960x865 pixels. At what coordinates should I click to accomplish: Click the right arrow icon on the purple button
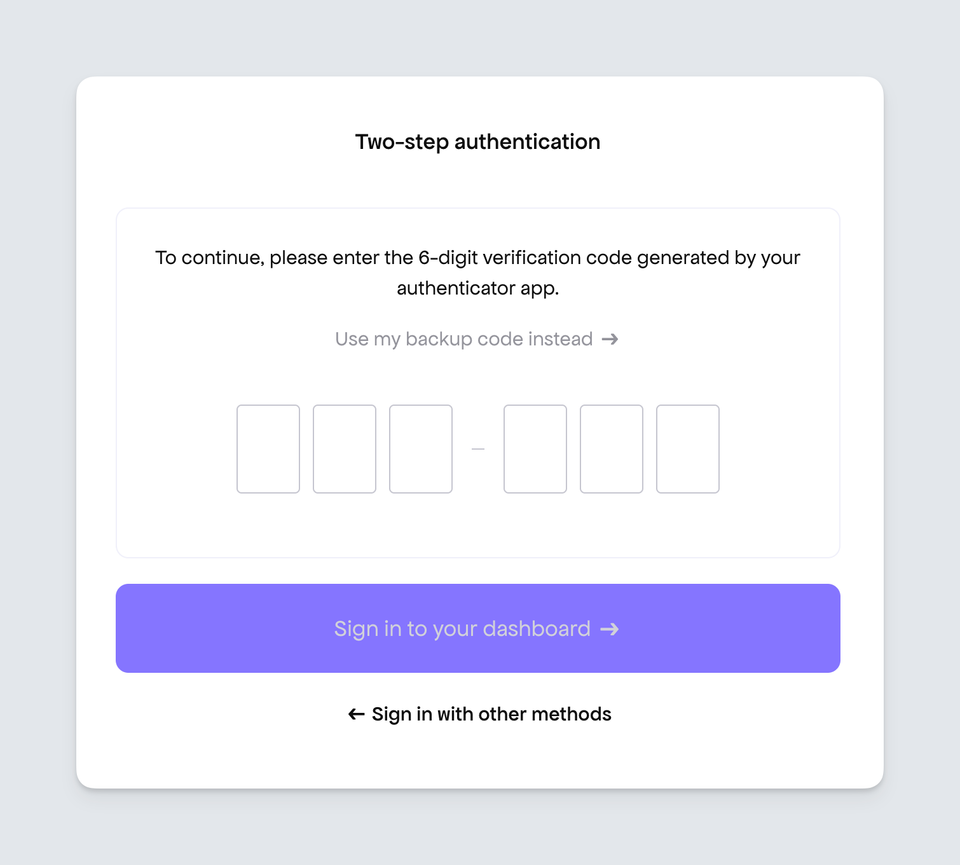click(x=609, y=629)
